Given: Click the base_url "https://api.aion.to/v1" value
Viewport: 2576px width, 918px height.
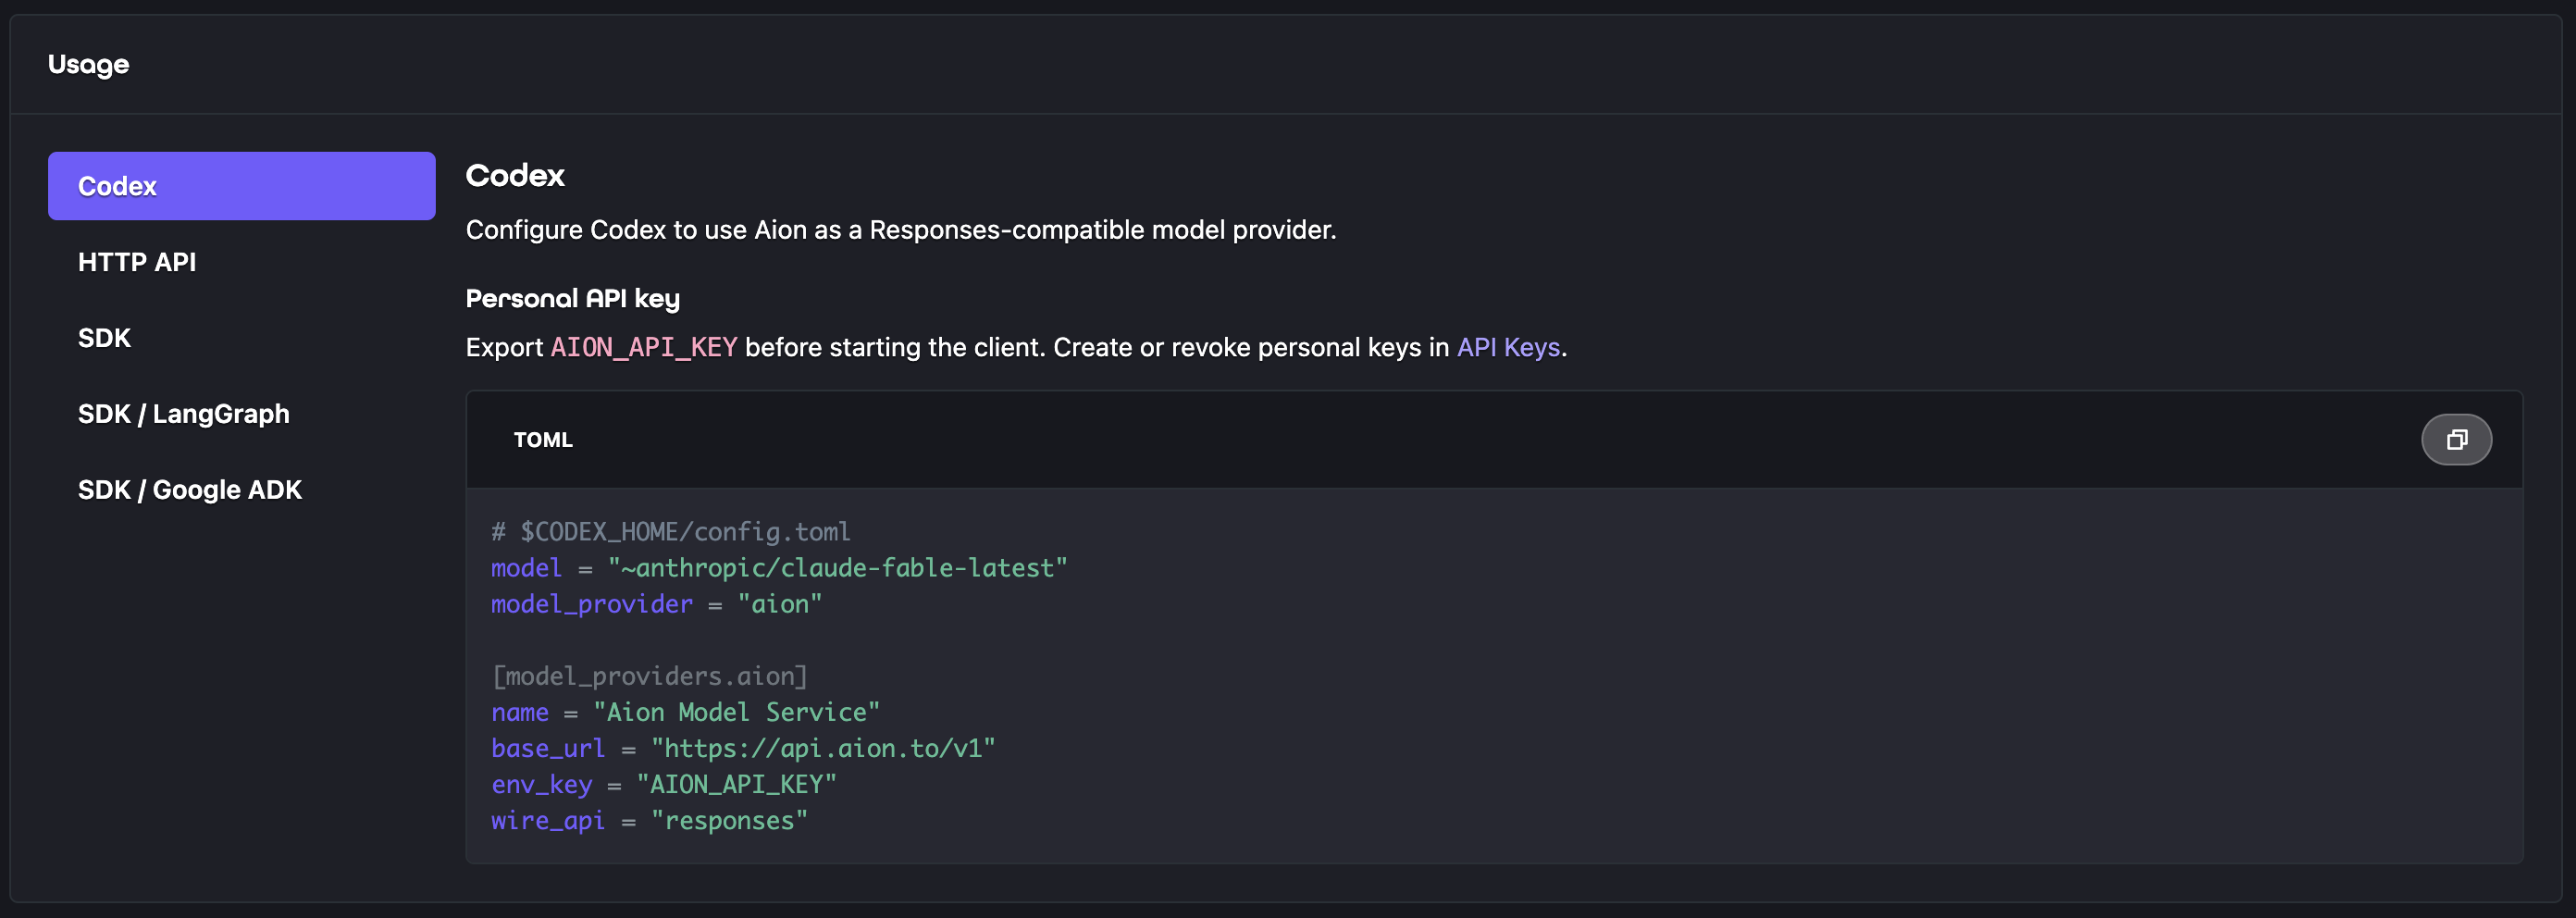Looking at the screenshot, I should click(x=823, y=748).
